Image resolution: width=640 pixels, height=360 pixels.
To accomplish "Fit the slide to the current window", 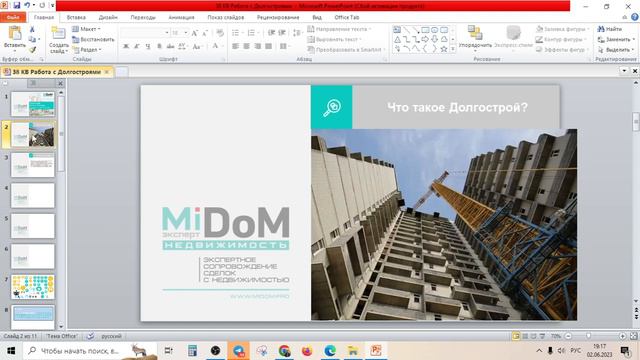I will 633,336.
